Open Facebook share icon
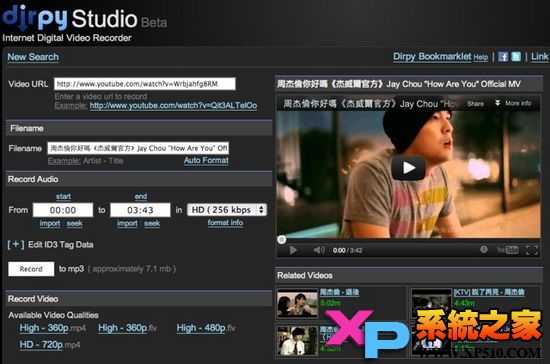Image resolution: width=550 pixels, height=364 pixels. tap(503, 57)
